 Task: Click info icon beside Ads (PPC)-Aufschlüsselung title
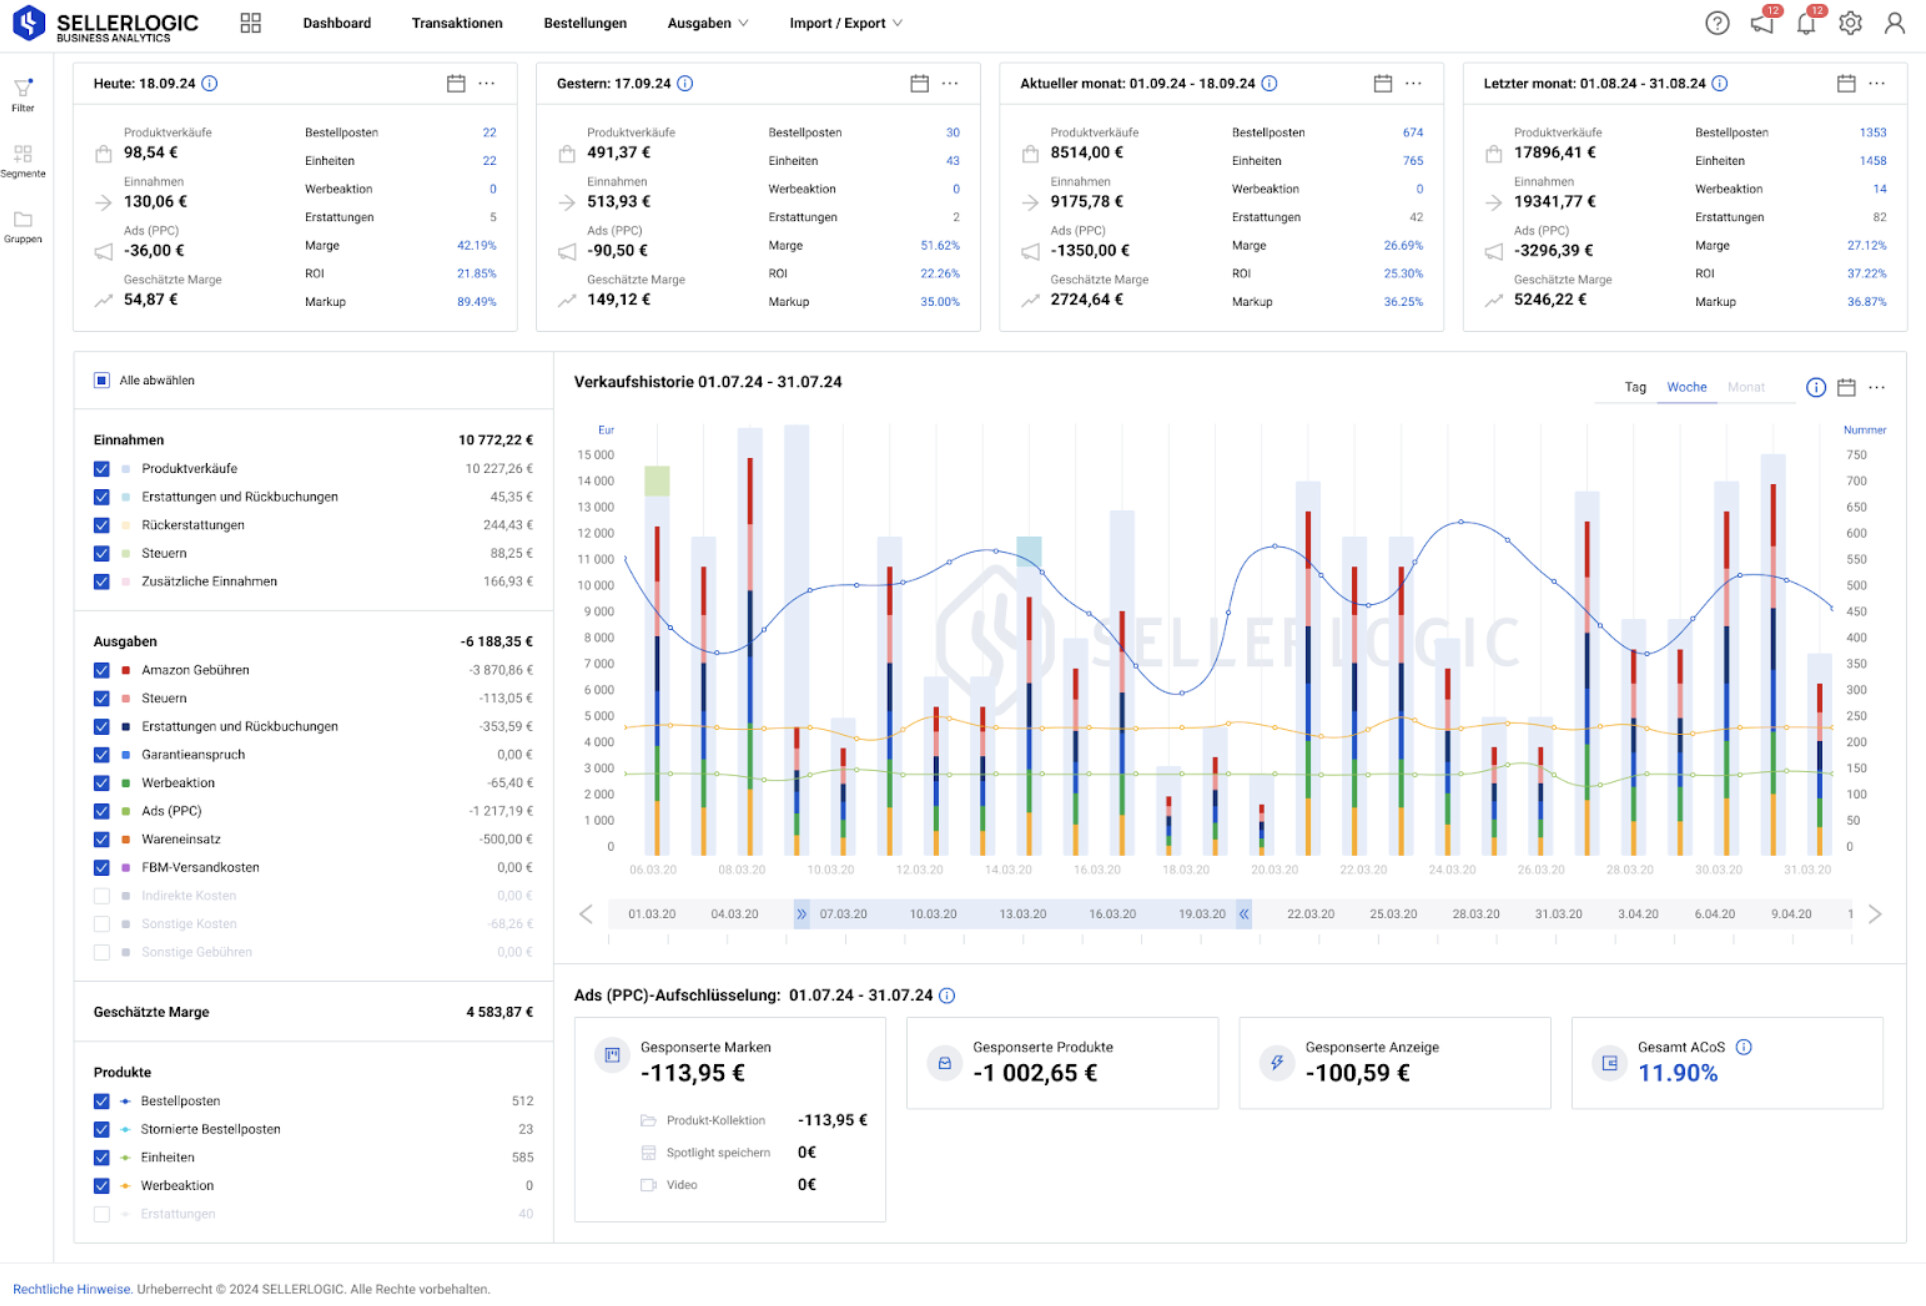coord(947,995)
